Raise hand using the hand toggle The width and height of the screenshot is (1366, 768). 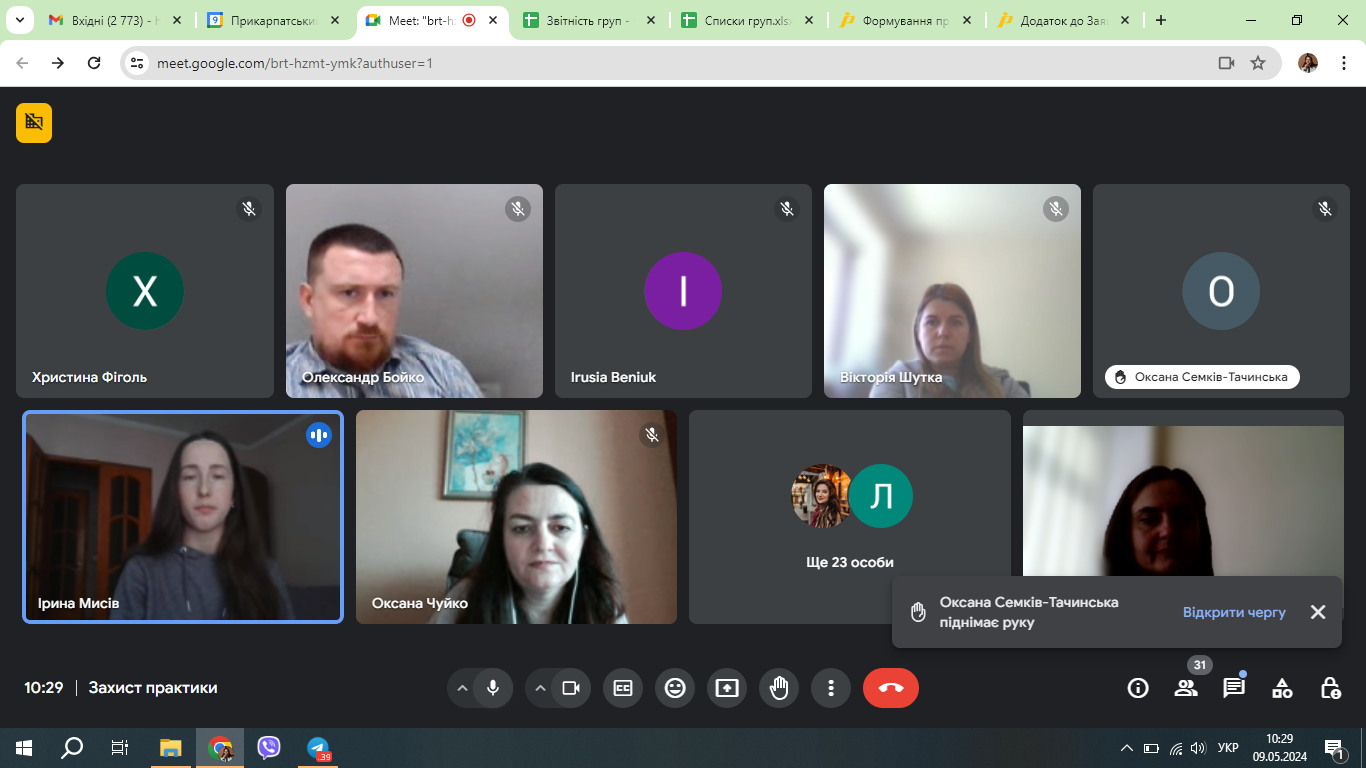[x=779, y=688]
